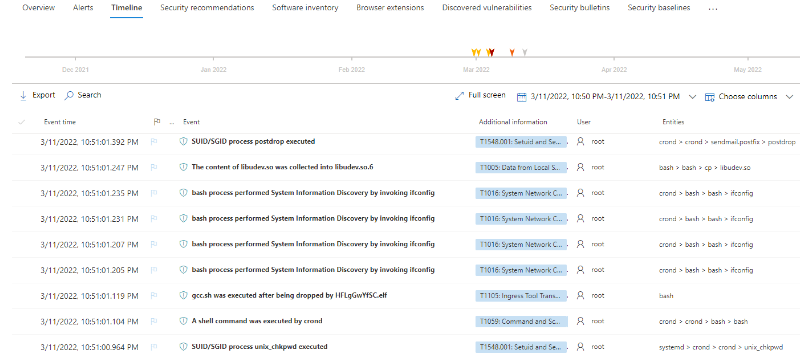
Task: Click the Export download icon
Action: click(x=23, y=95)
